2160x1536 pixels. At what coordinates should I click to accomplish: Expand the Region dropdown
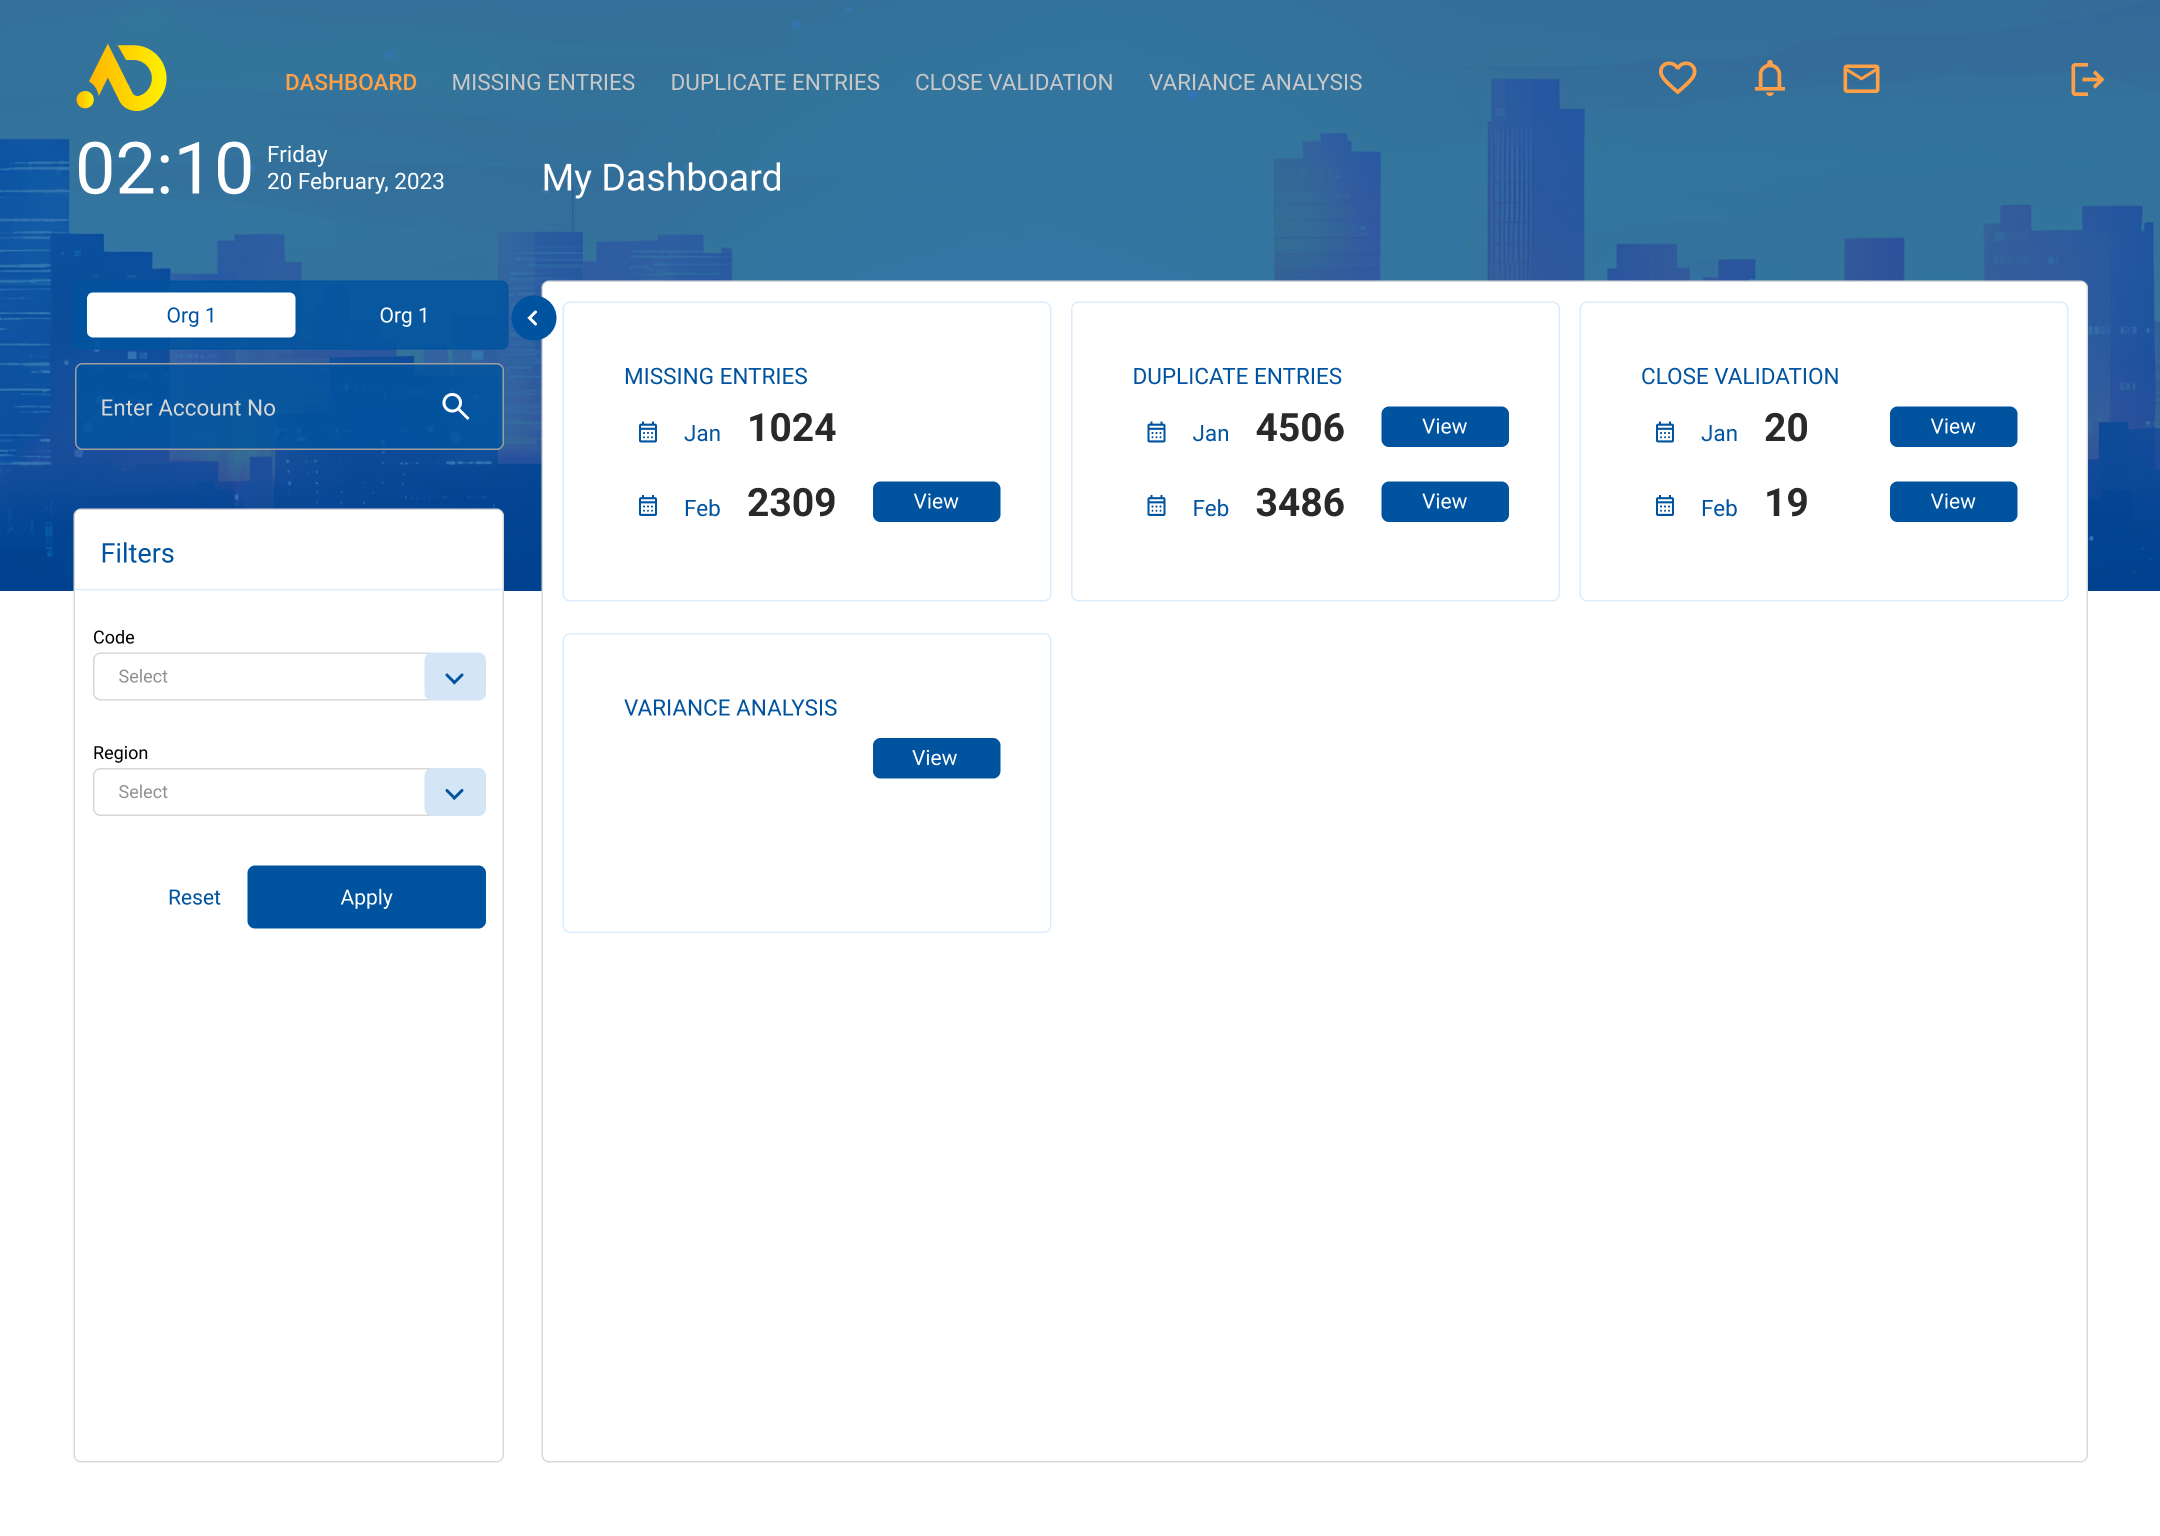coord(454,792)
